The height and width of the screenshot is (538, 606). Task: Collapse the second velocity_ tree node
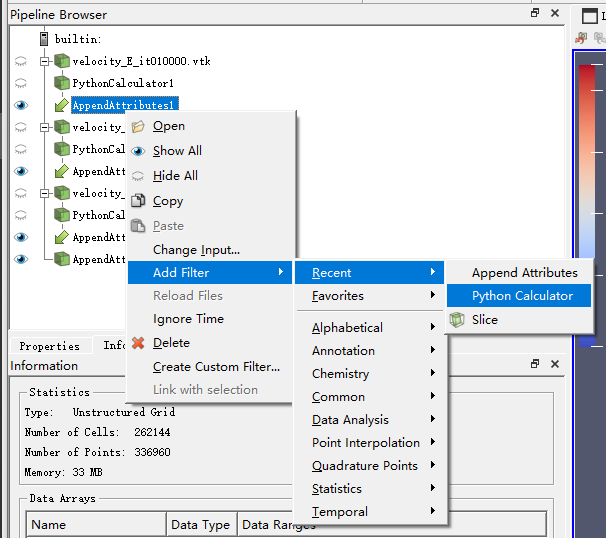click(45, 127)
